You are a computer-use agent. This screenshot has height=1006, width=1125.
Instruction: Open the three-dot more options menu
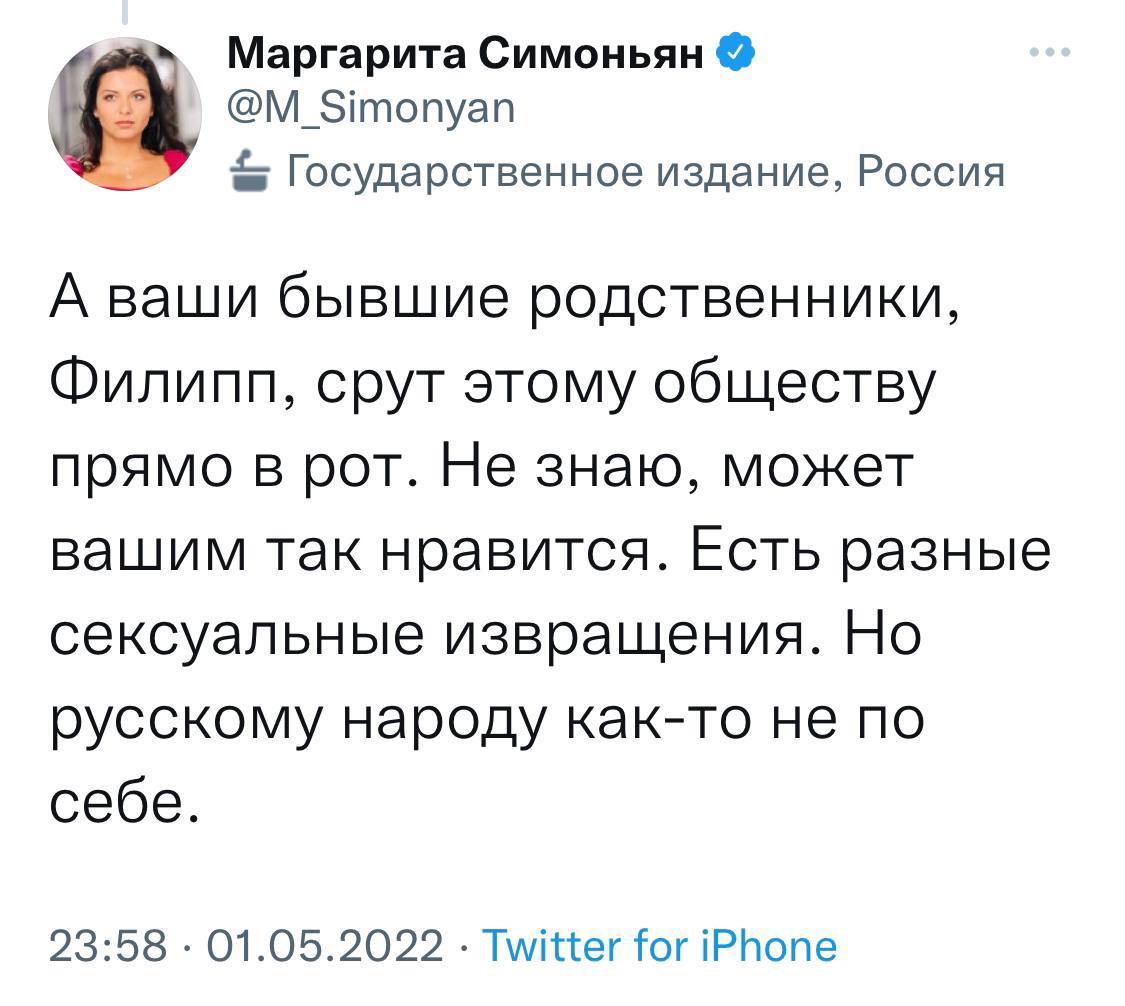coord(1050,52)
